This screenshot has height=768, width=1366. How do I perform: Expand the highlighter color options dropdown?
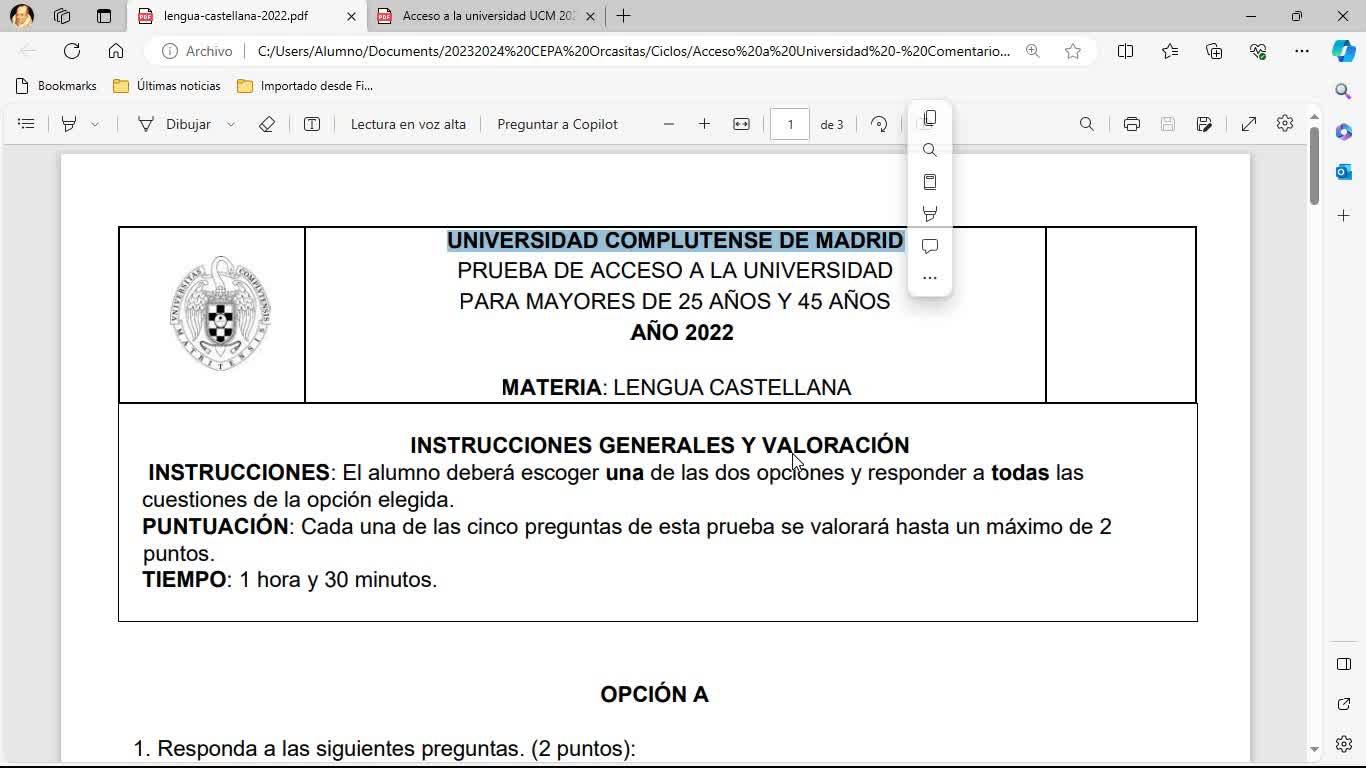point(95,124)
